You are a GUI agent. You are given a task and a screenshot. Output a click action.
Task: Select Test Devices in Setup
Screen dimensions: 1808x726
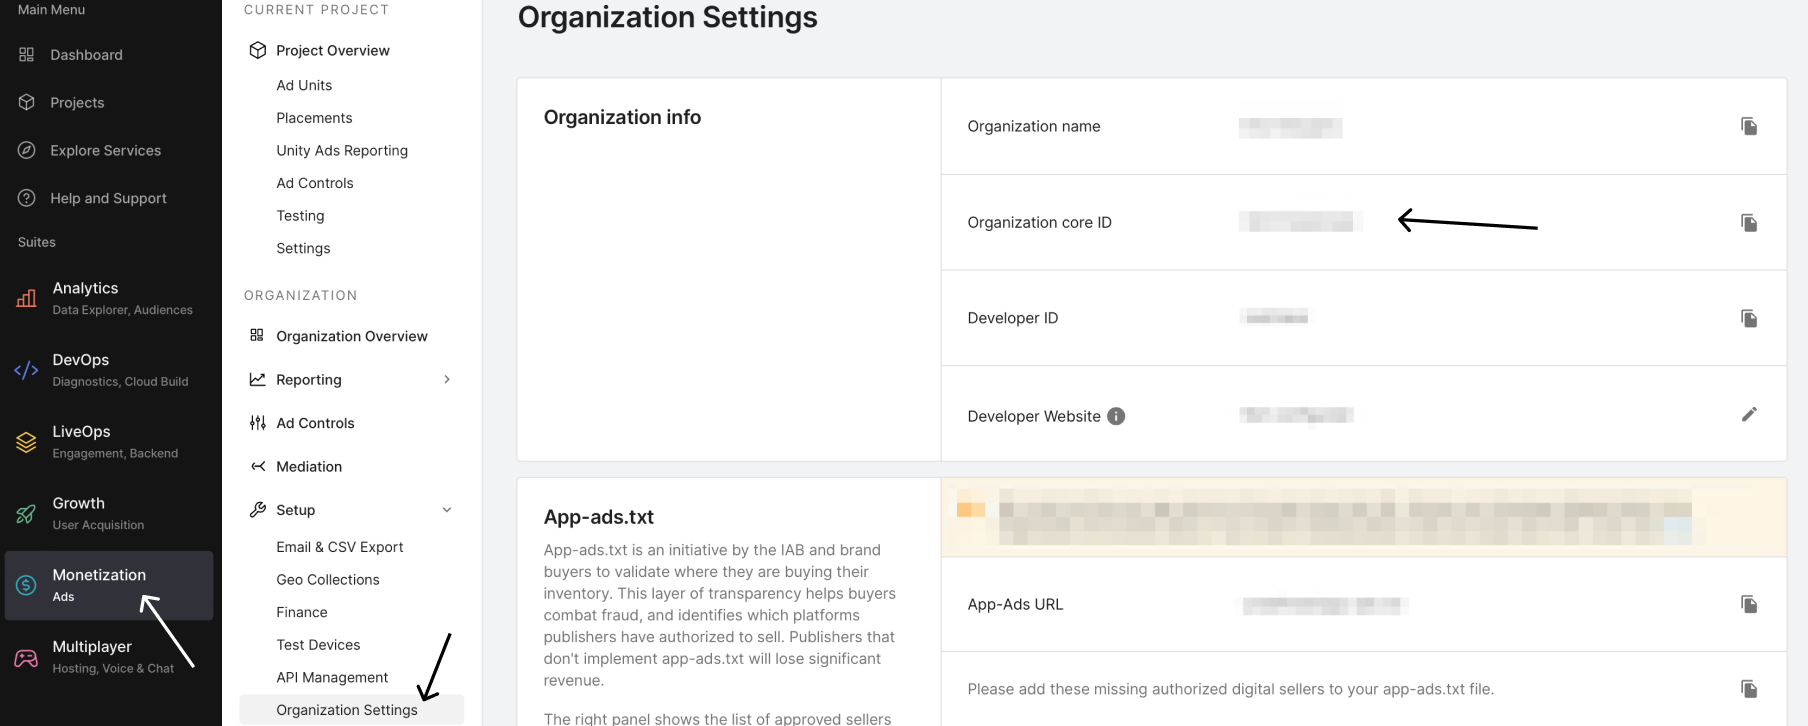pos(318,645)
